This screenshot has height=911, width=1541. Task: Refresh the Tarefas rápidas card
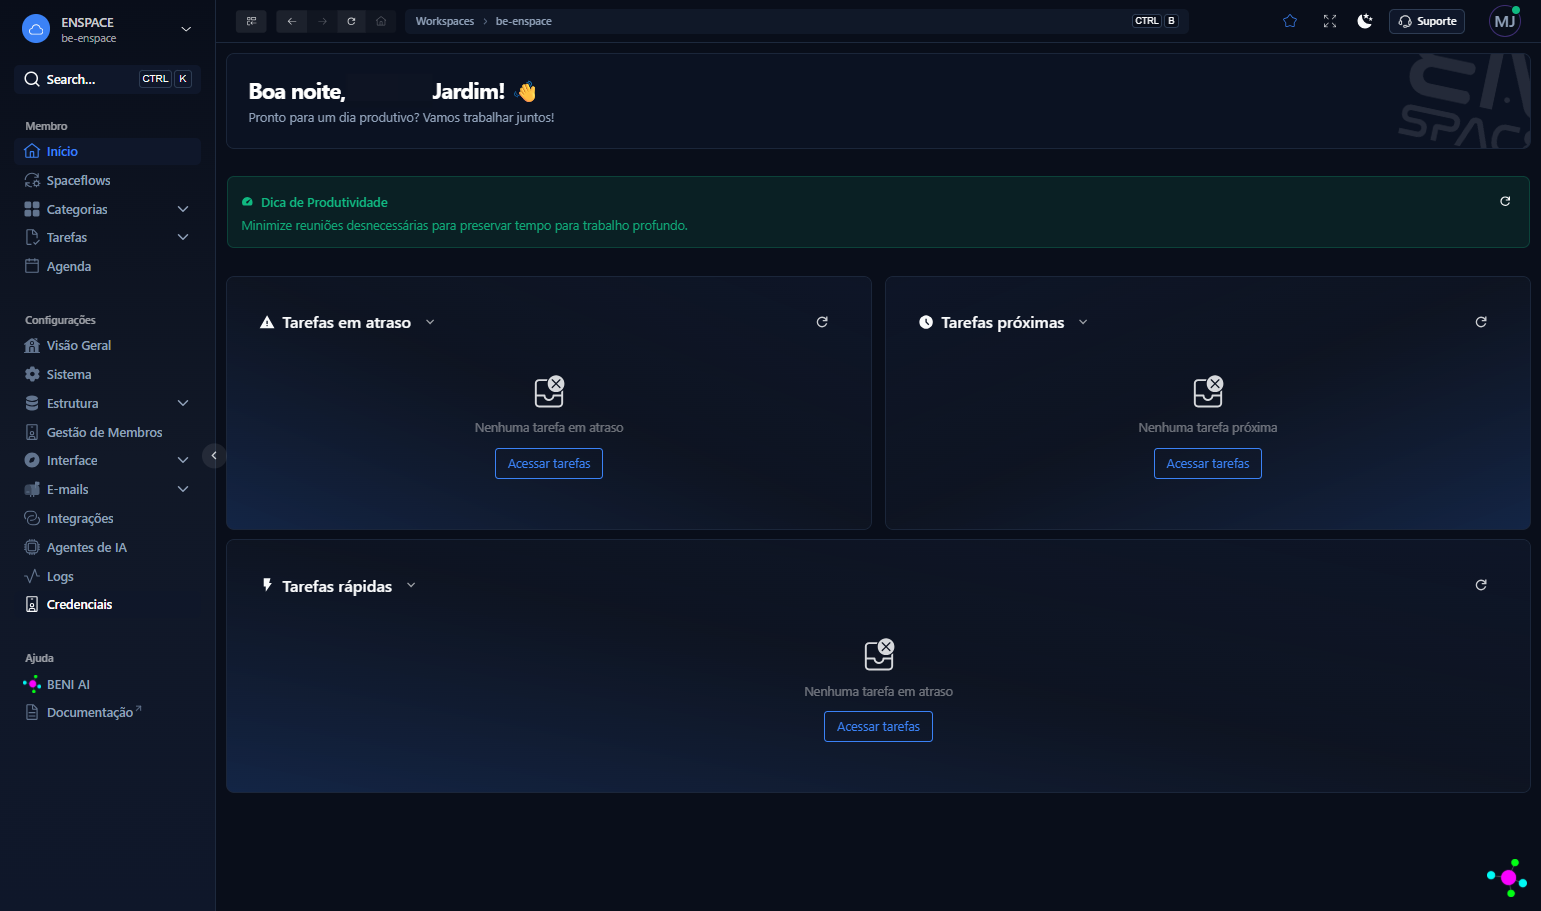coord(1481,585)
